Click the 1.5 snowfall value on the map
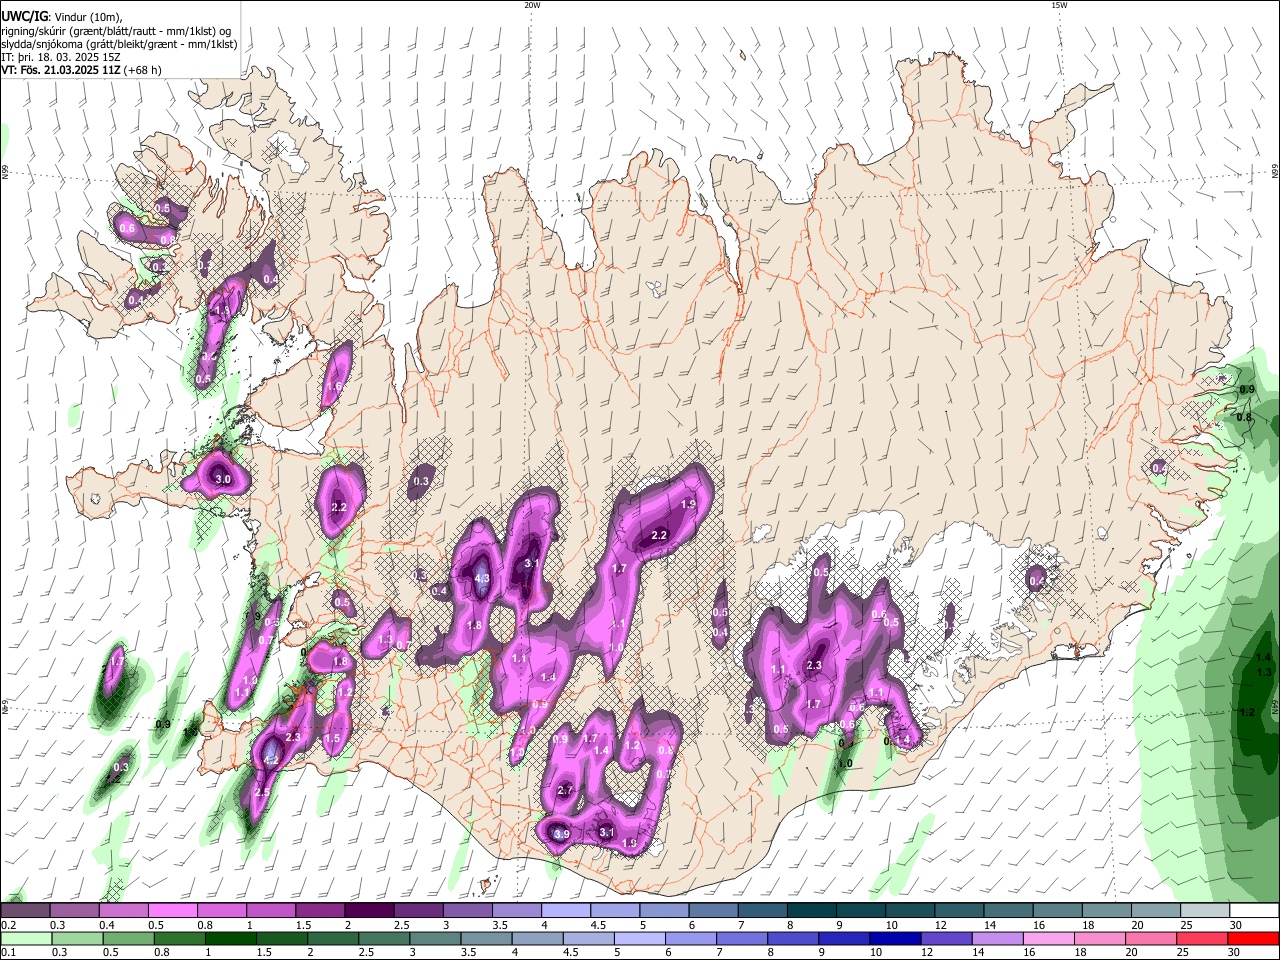Image resolution: width=1280 pixels, height=960 pixels. (332, 738)
